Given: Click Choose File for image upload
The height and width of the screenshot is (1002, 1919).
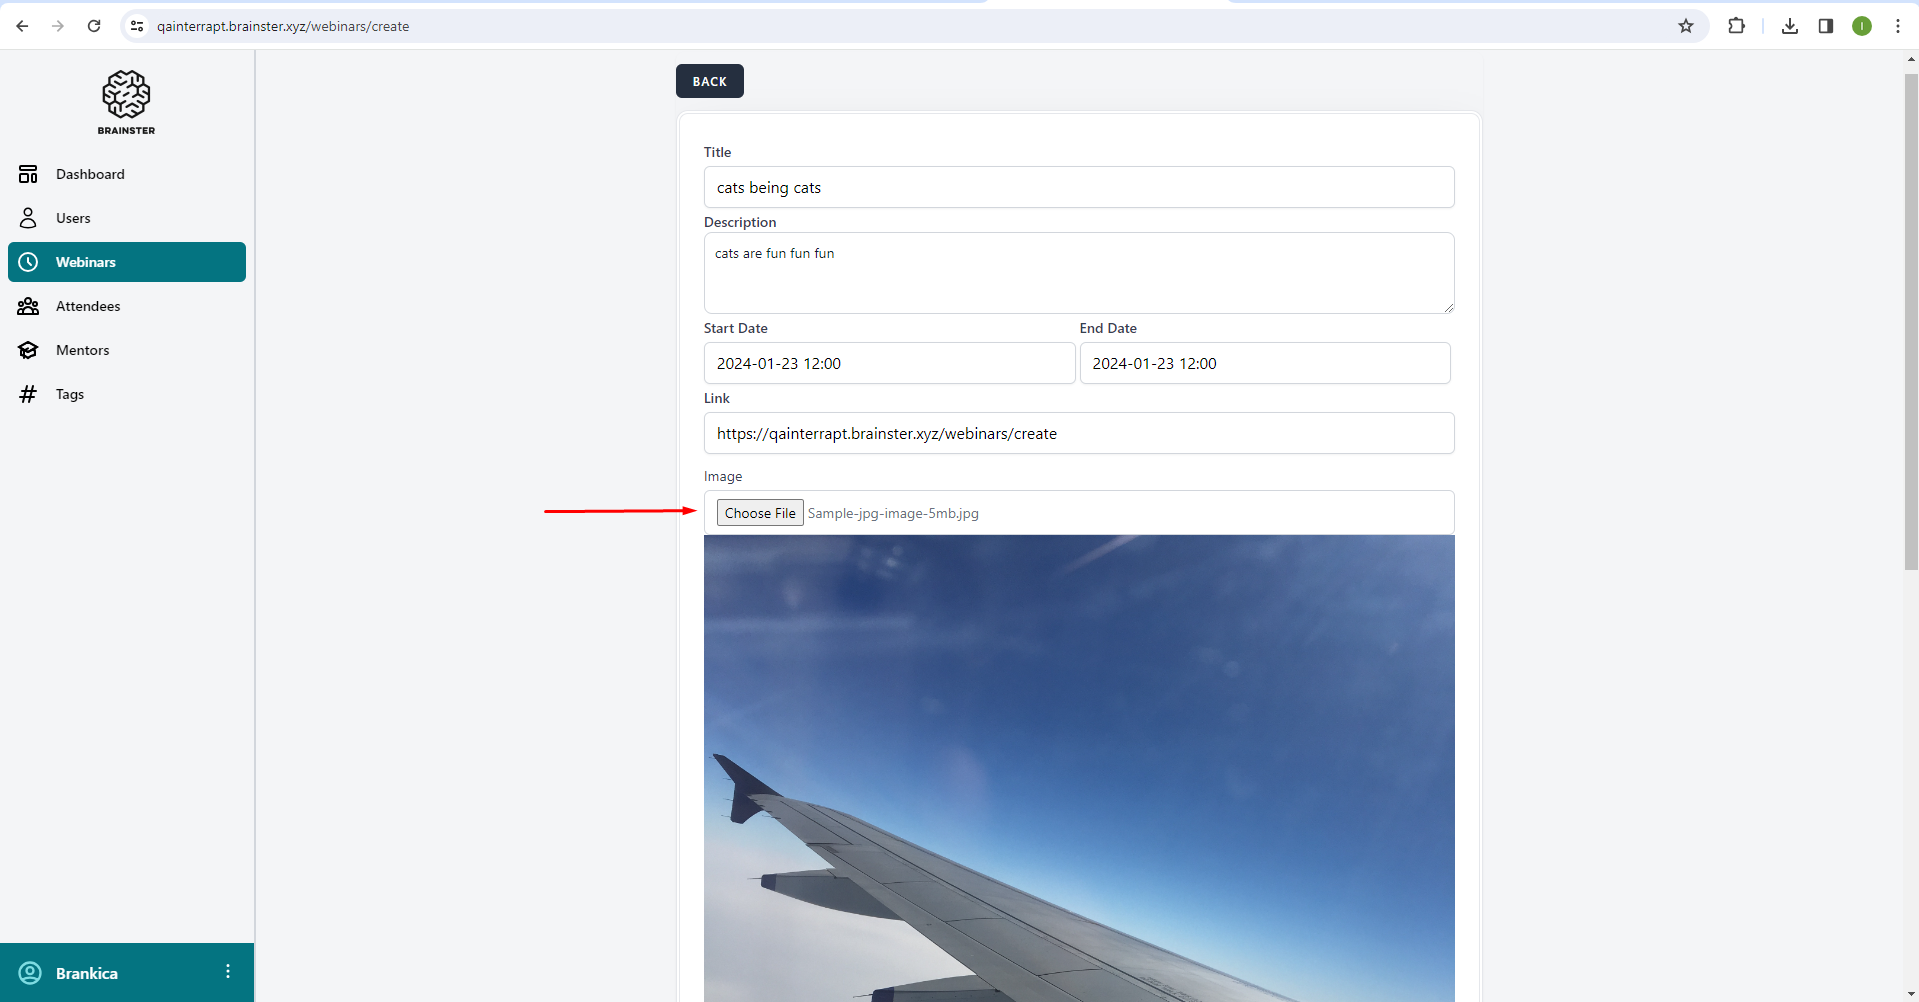Looking at the screenshot, I should click(x=760, y=513).
